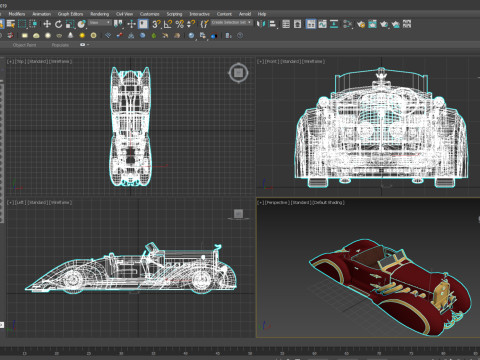Open the Create Selection Set dropdown
Screen dimensions: 480x360
pos(232,23)
